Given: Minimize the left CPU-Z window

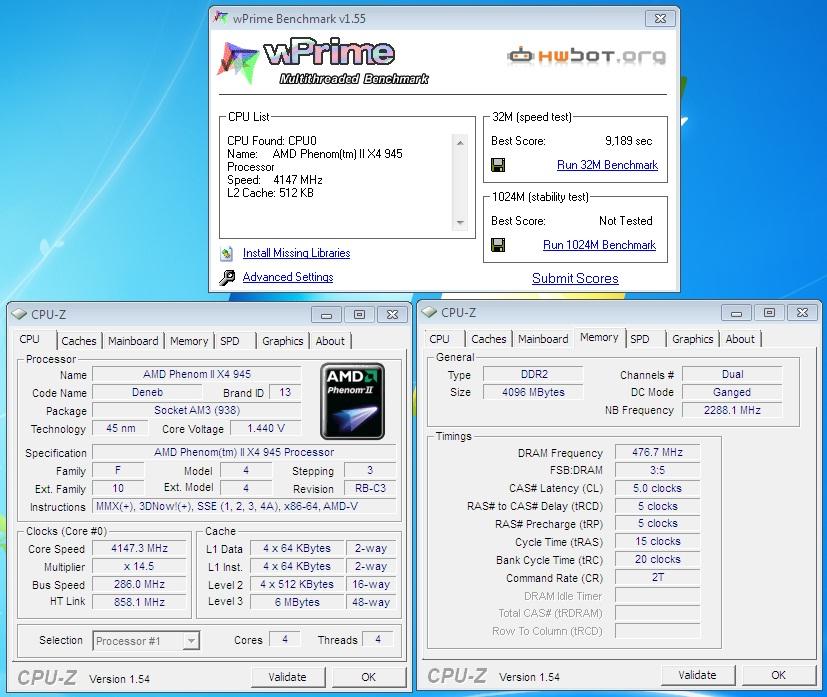Looking at the screenshot, I should [326, 315].
